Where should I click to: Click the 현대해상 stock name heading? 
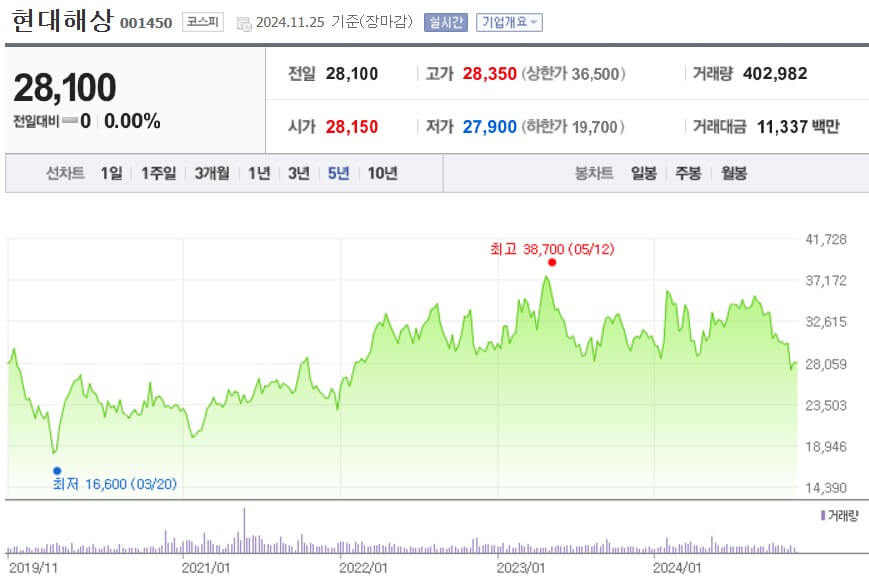(x=62, y=21)
